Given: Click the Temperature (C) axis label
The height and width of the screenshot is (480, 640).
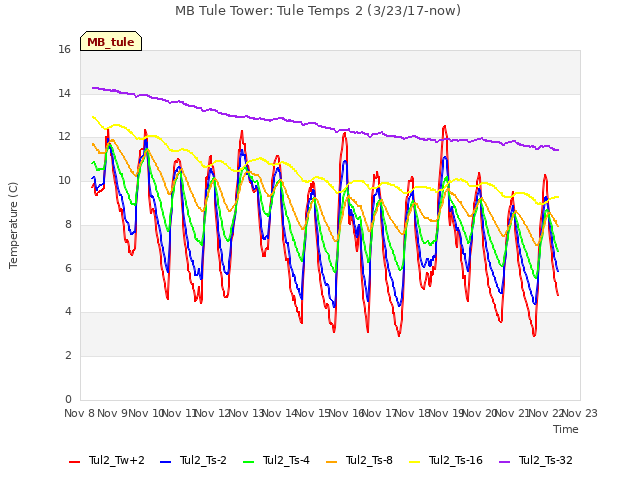Looking at the screenshot, I should [13, 225].
